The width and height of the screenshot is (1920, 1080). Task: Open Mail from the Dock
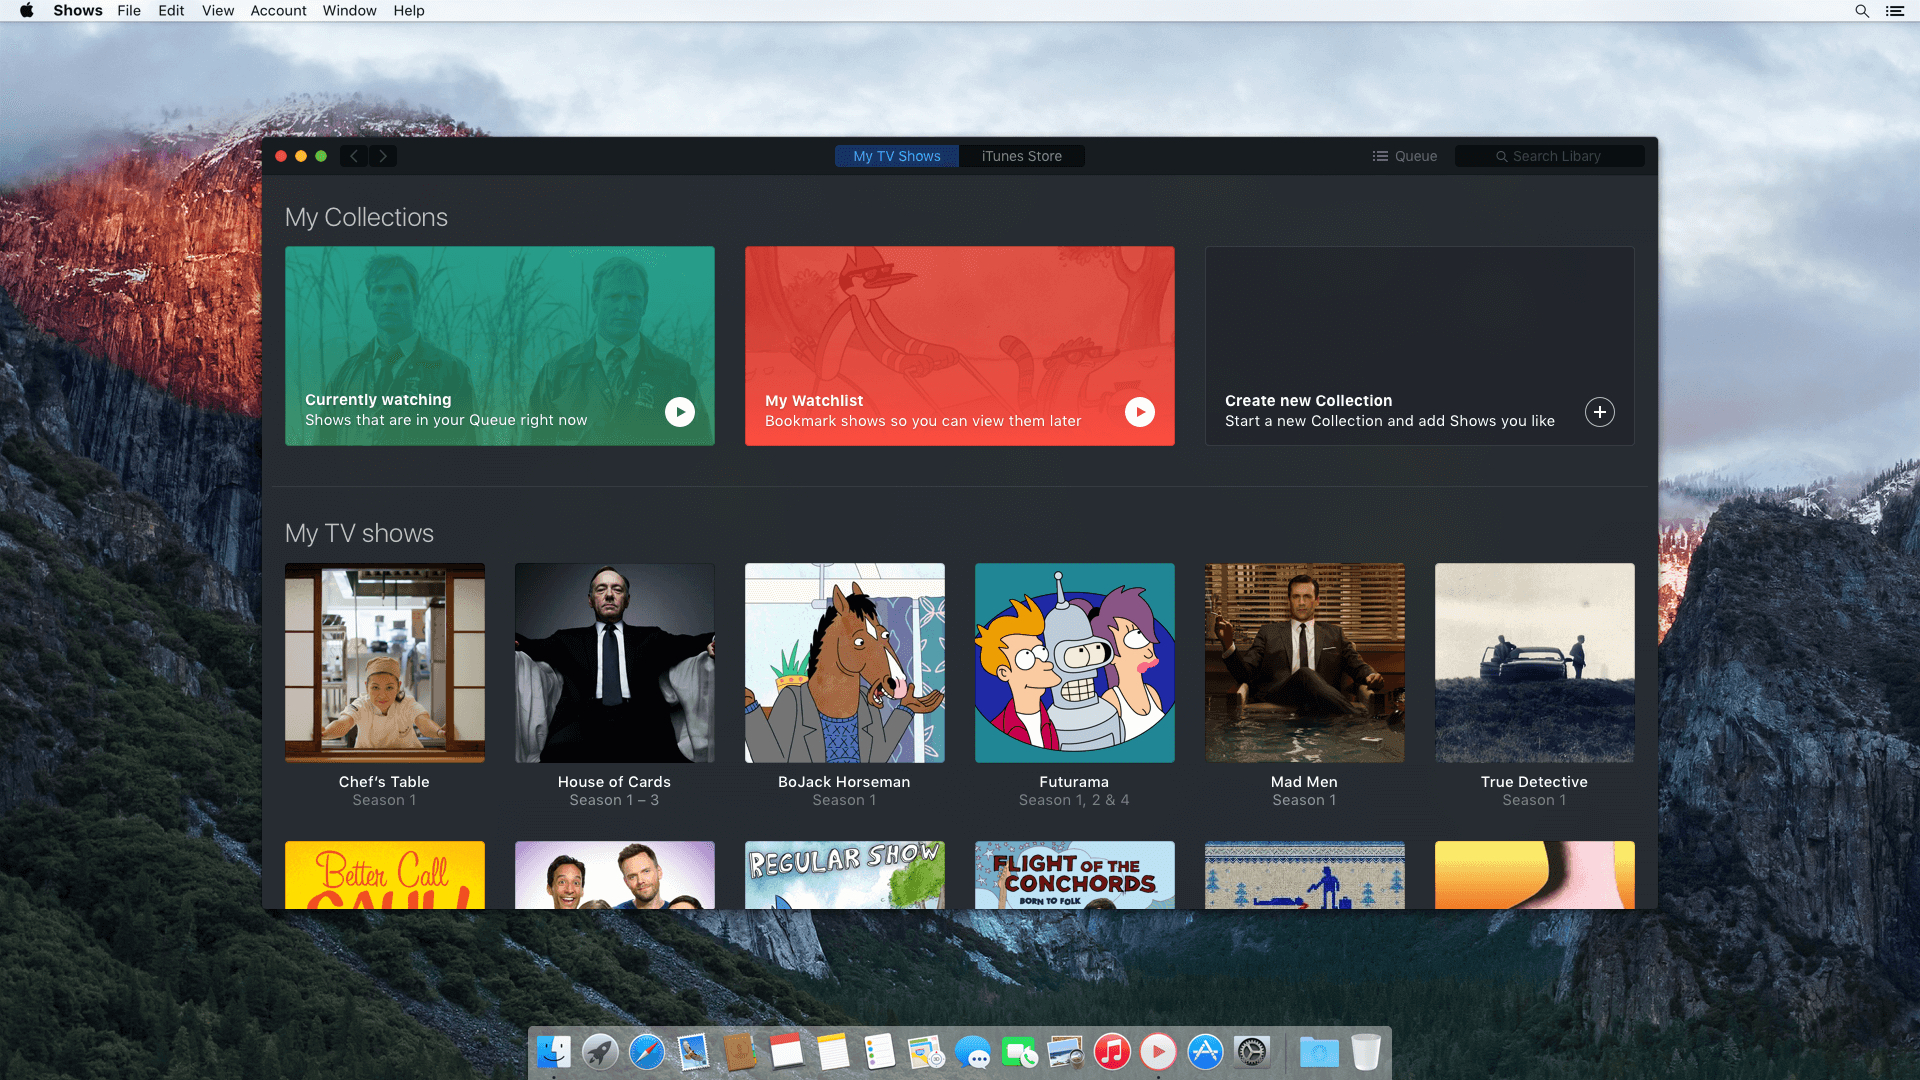pos(693,1052)
